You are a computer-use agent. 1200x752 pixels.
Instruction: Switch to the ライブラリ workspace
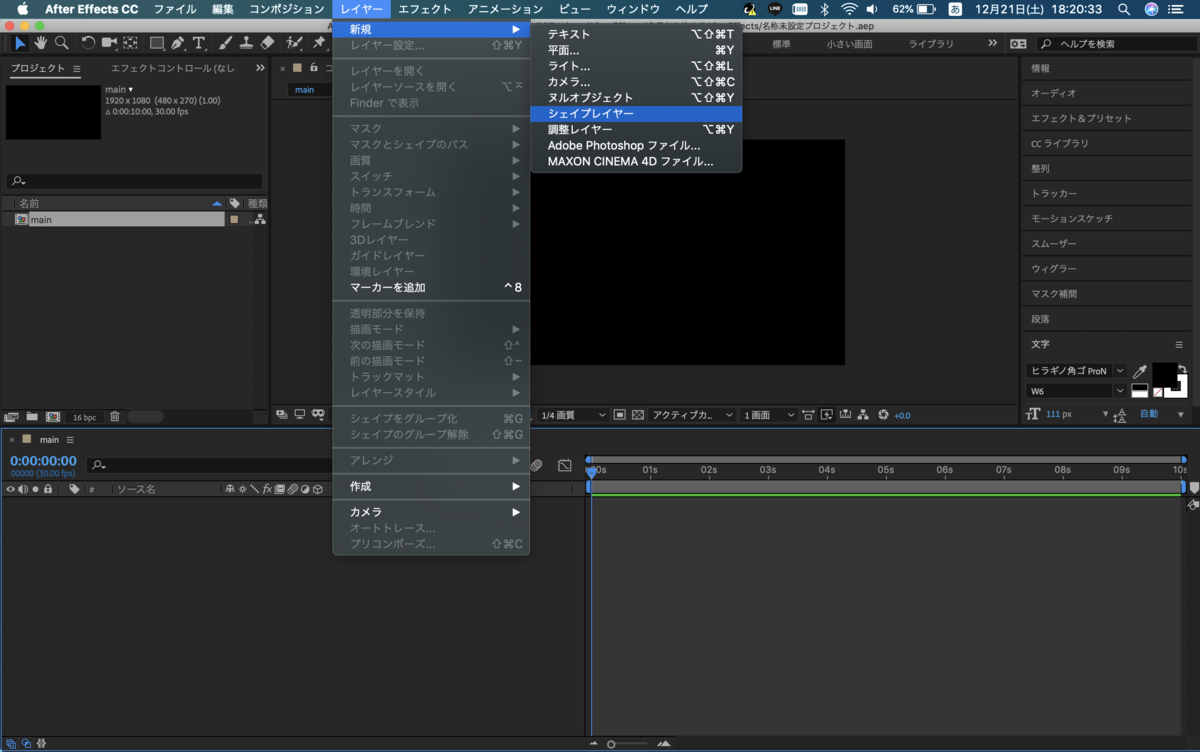[931, 44]
